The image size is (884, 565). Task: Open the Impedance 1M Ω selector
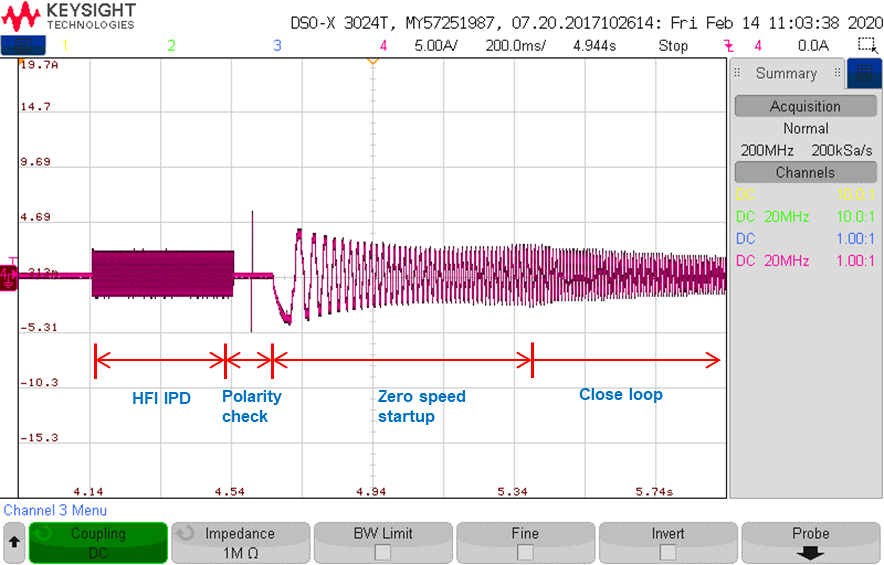pos(240,542)
